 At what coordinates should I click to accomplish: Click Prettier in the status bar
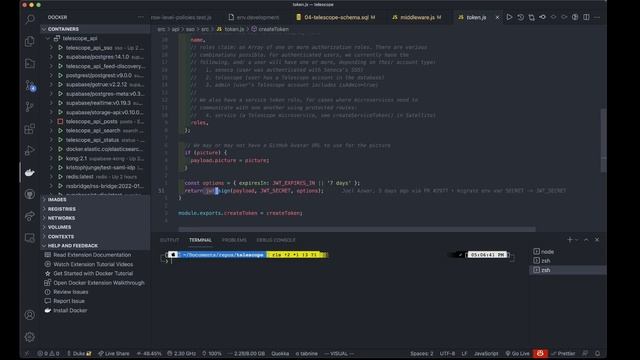pos(563,353)
